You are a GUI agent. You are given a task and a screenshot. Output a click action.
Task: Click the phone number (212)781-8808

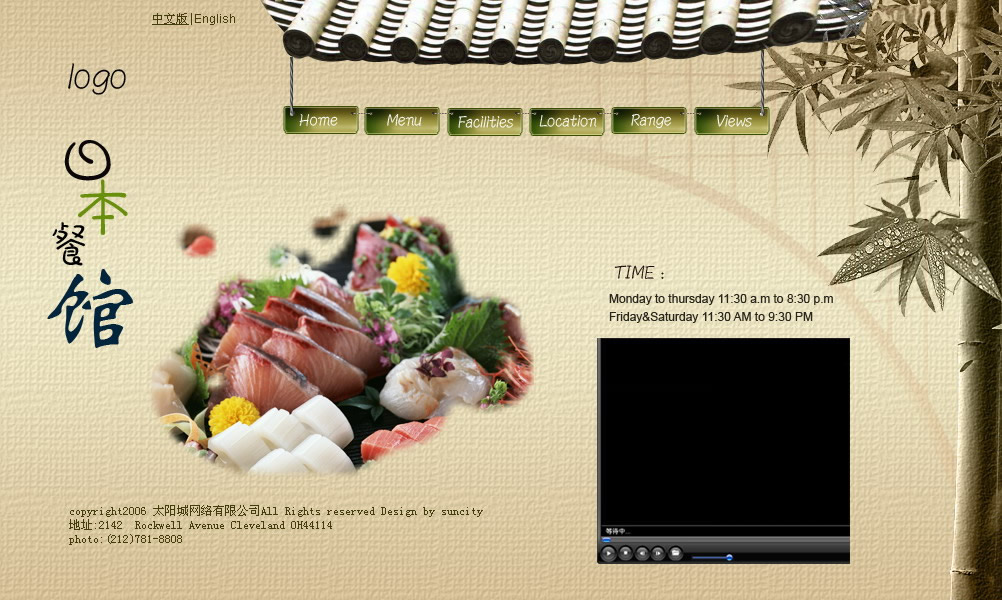click(144, 539)
